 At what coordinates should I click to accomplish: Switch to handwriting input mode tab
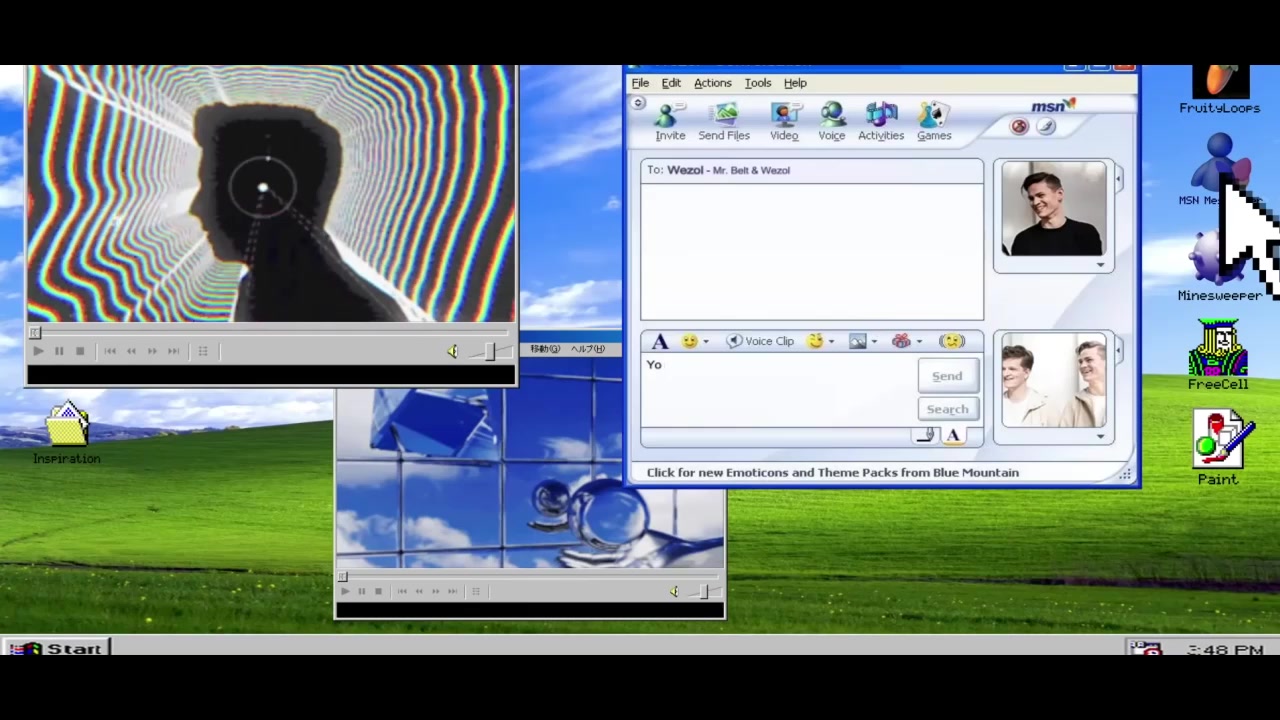(925, 436)
